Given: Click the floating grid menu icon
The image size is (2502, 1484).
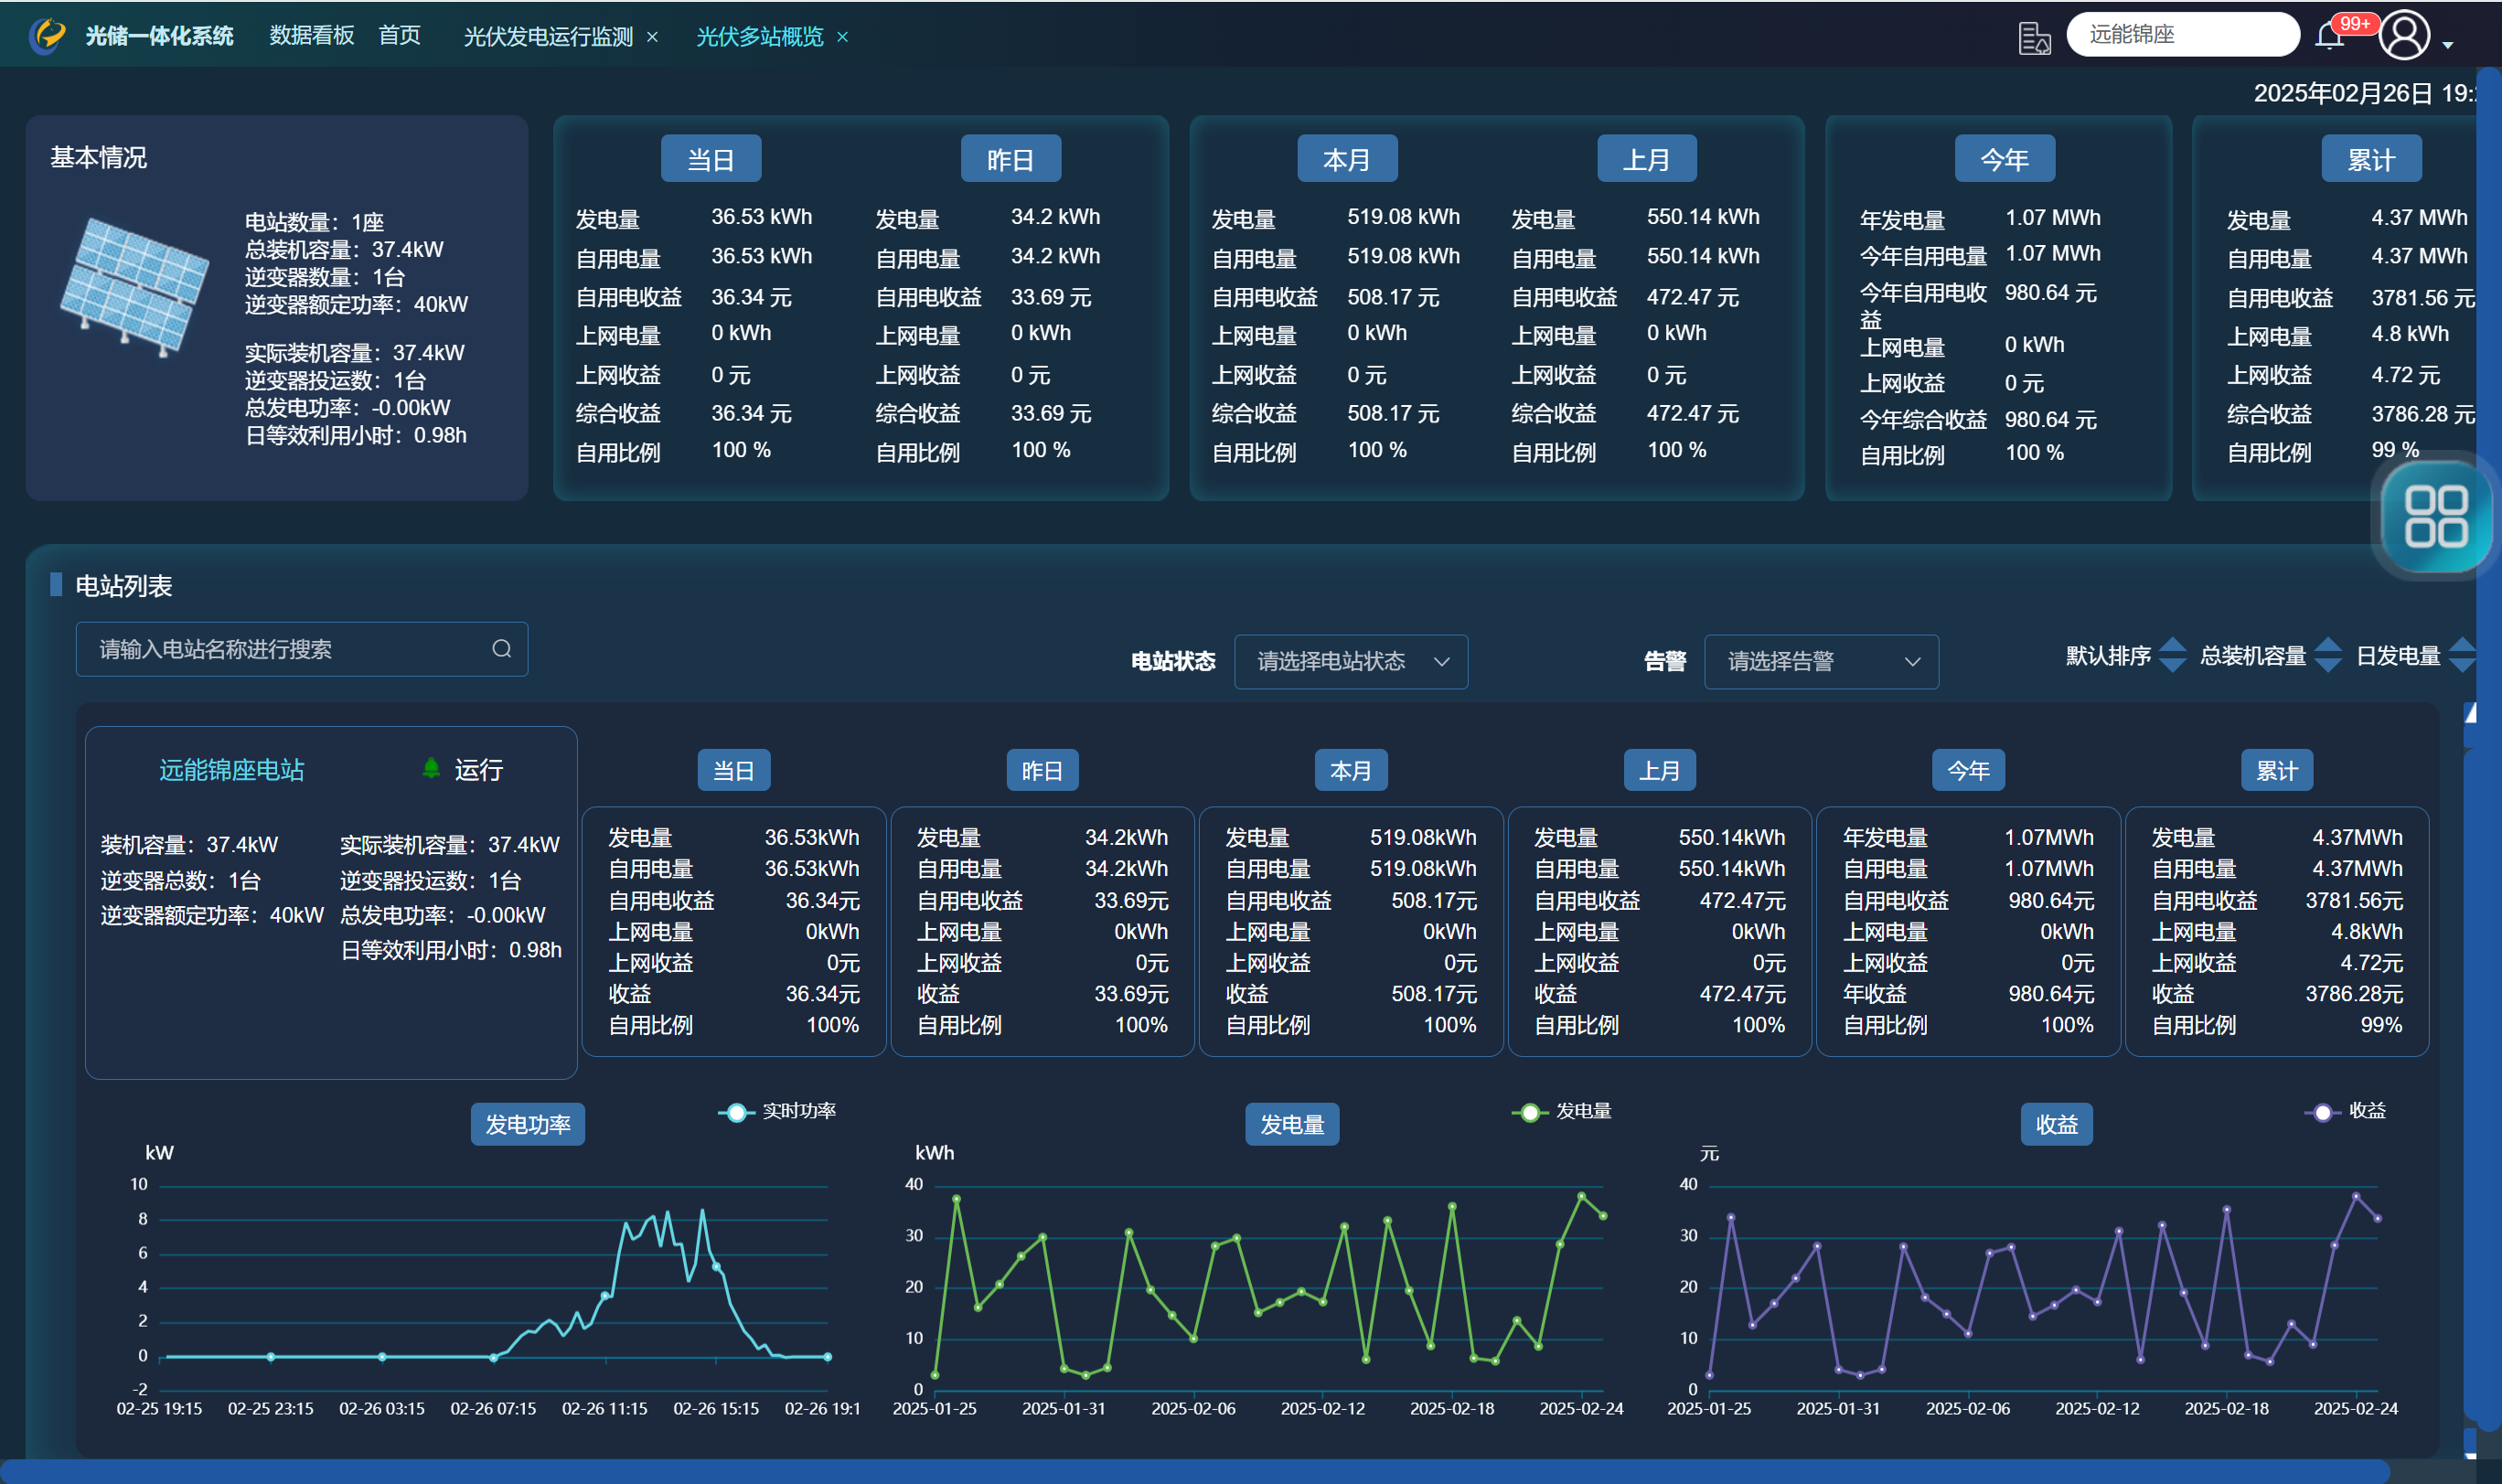Looking at the screenshot, I should [x=2435, y=516].
